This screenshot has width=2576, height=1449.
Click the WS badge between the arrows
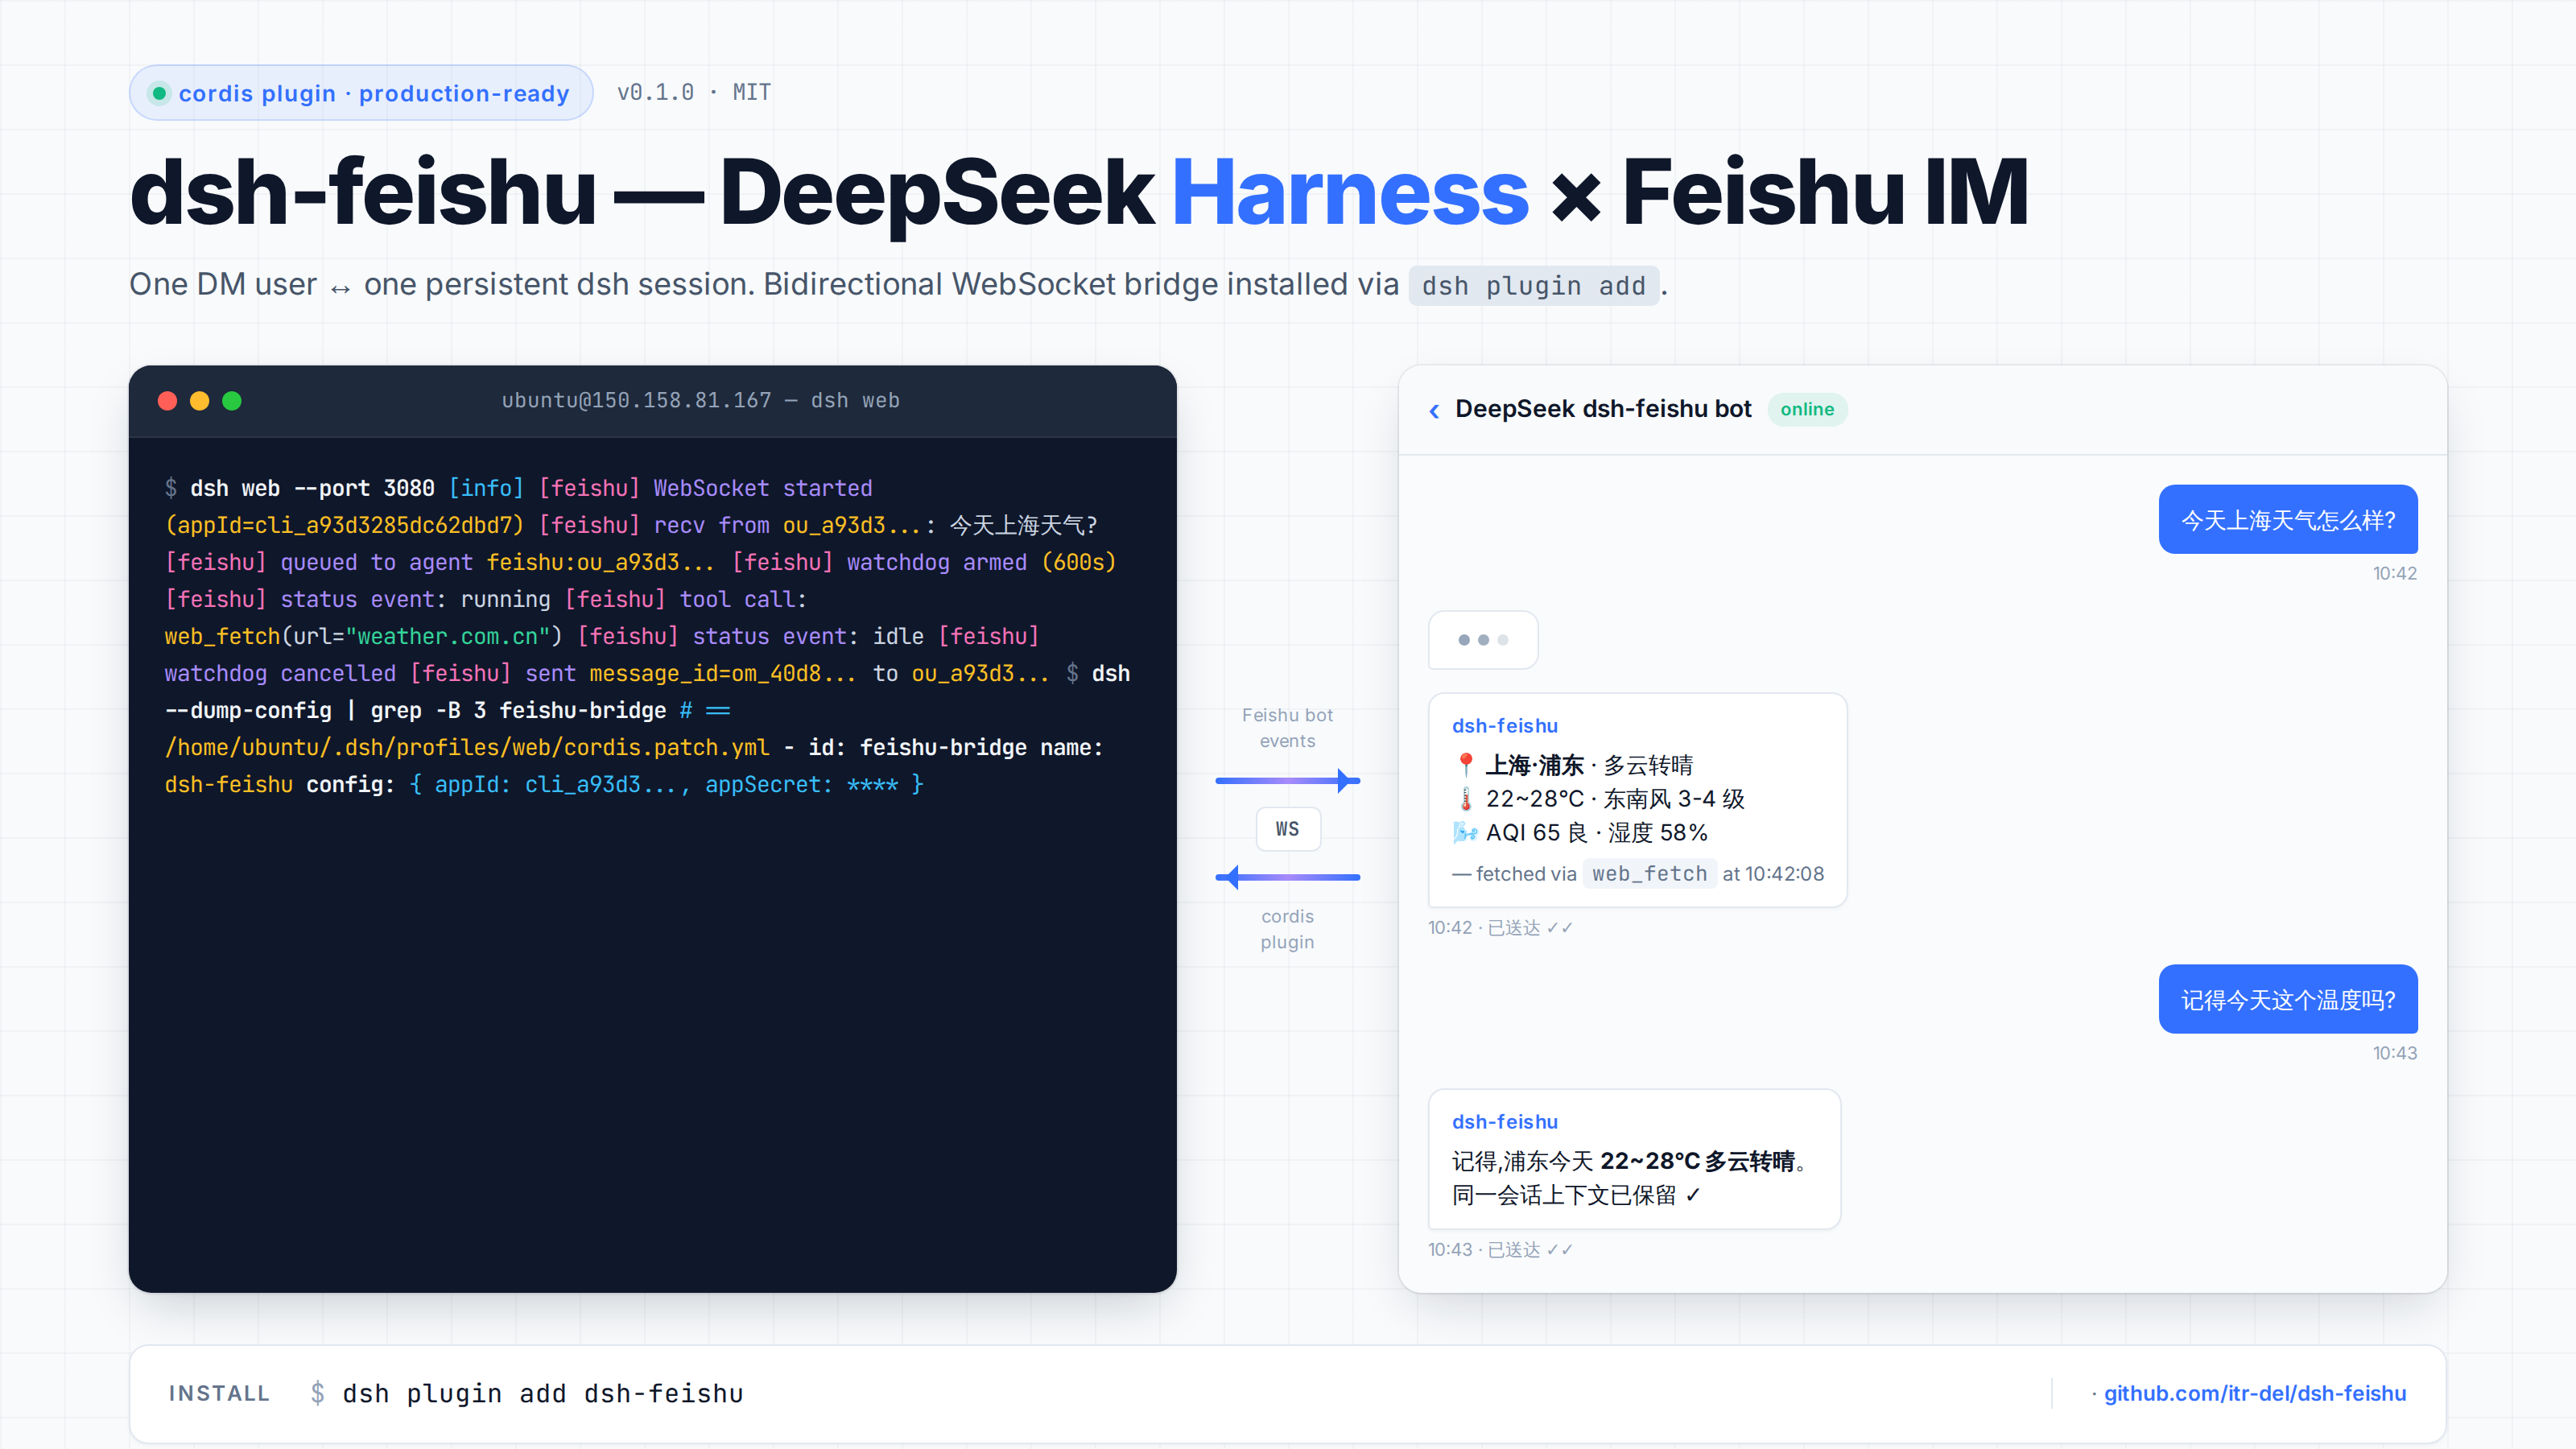(x=1287, y=829)
